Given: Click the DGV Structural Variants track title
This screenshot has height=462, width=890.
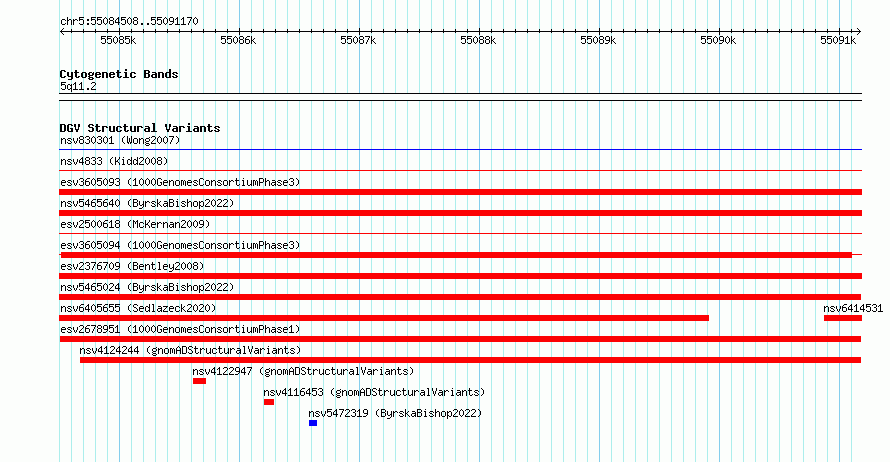Looking at the screenshot, I should (x=140, y=128).
